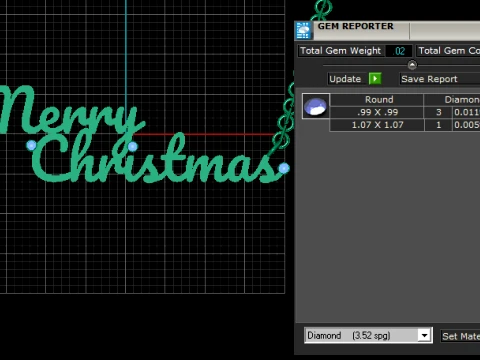Image resolution: width=480 pixels, height=360 pixels.
Task: Click the Total Gem Weight value .02
Action: (399, 51)
